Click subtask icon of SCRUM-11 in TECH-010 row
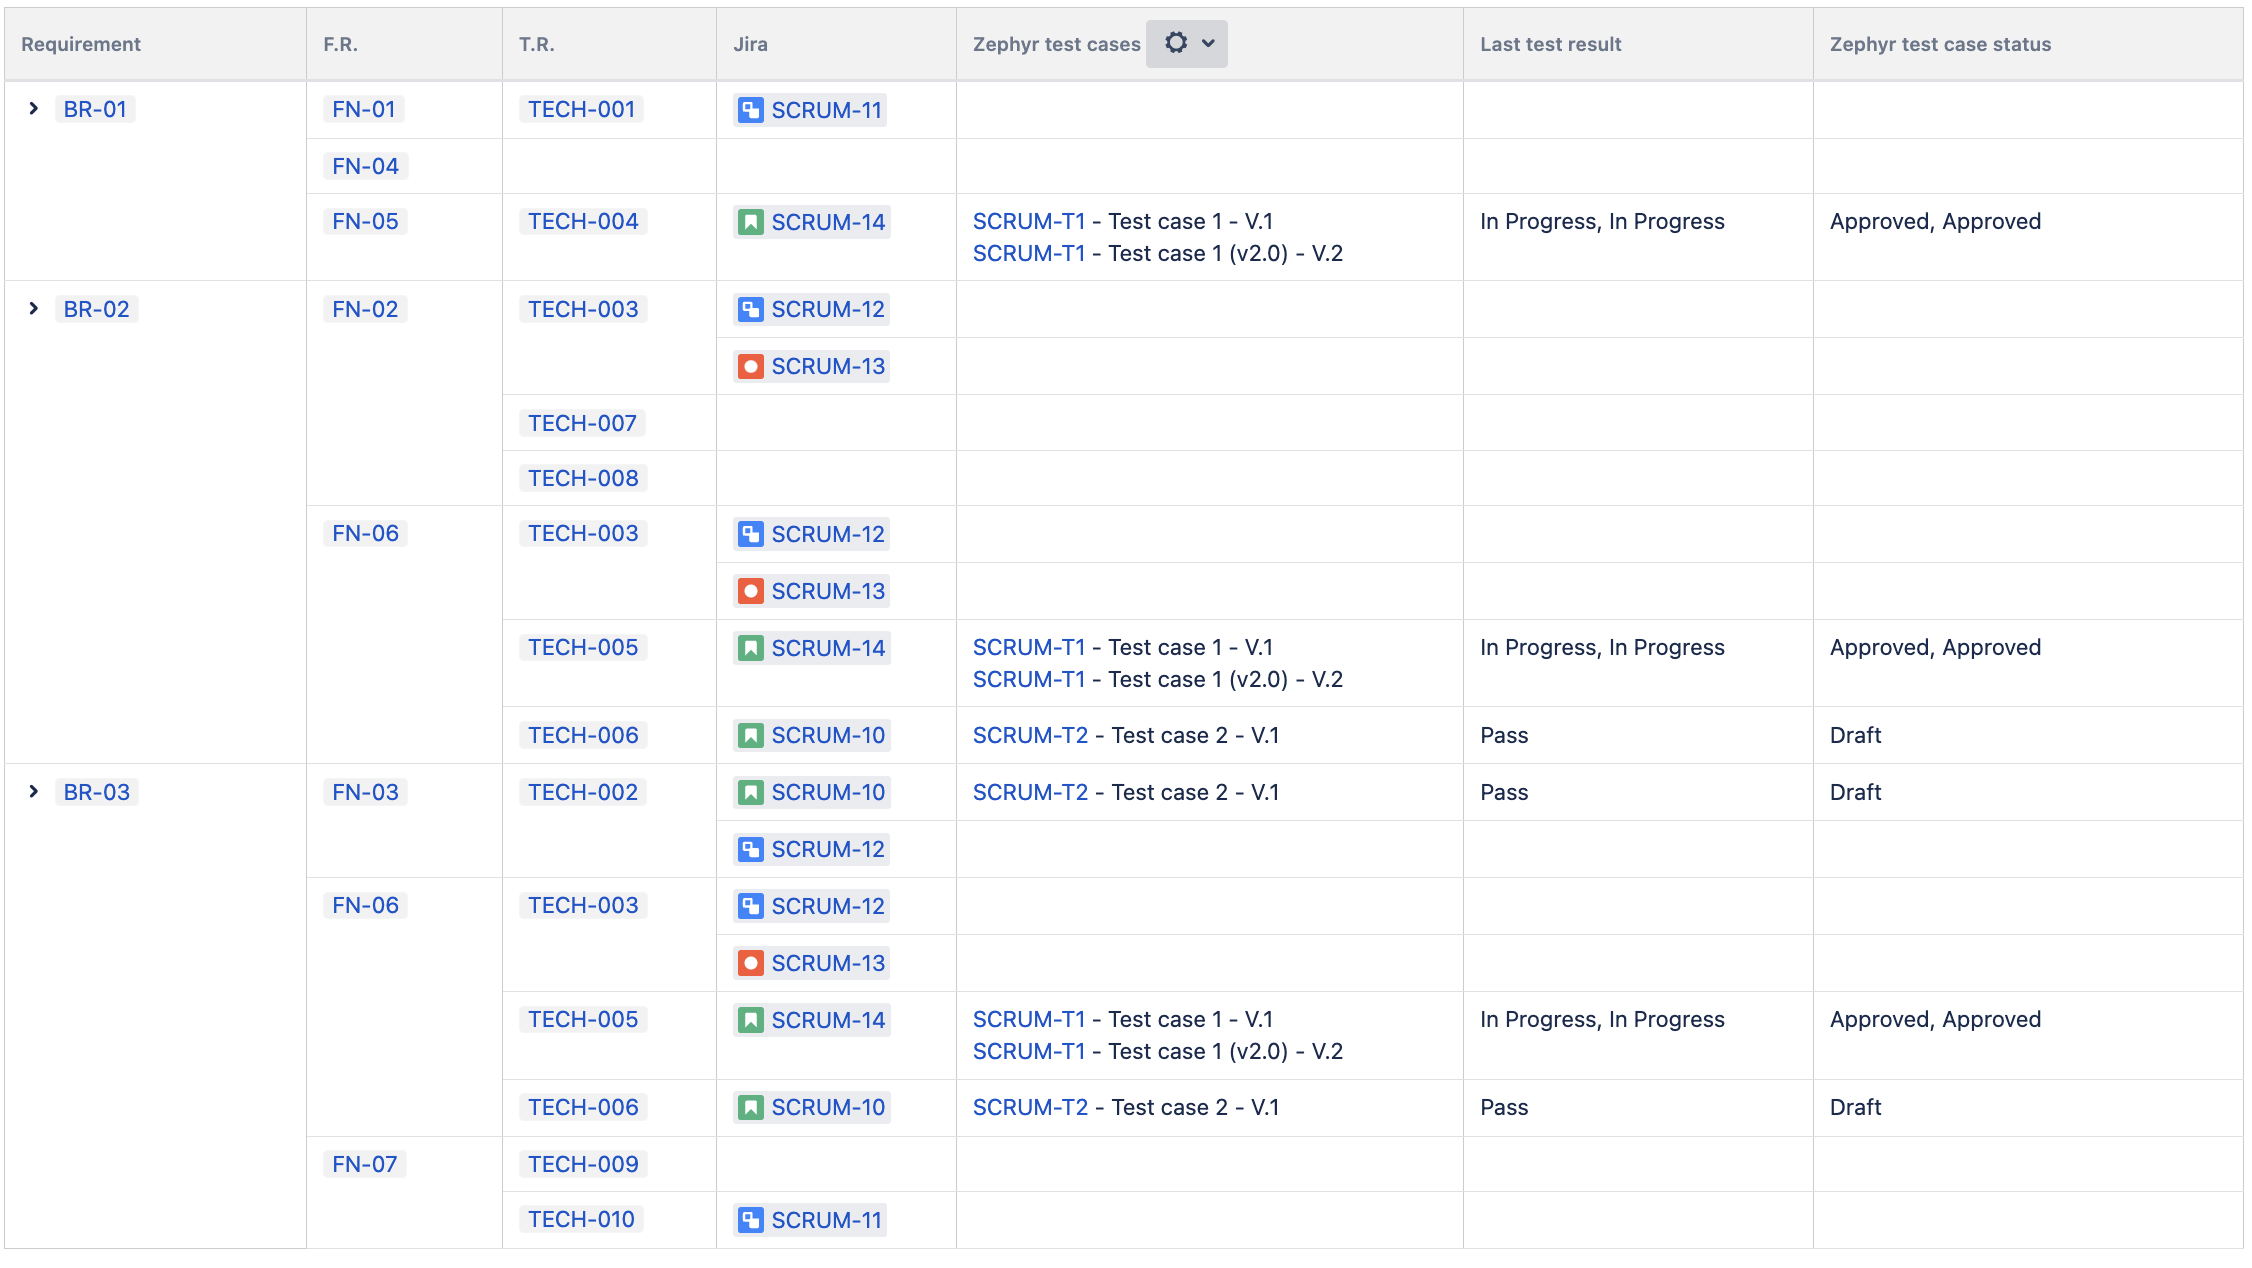 750,1220
